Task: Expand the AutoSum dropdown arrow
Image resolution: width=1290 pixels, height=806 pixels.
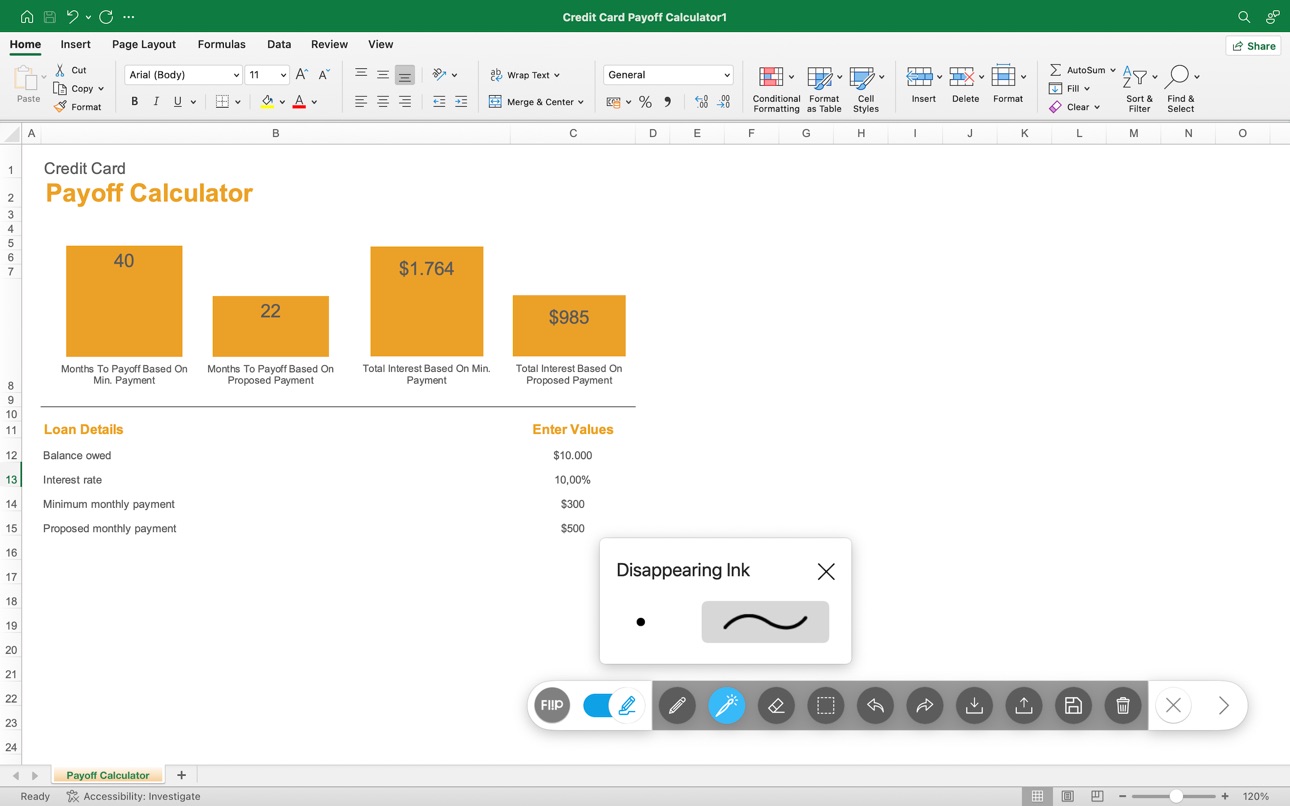Action: click(x=1112, y=70)
